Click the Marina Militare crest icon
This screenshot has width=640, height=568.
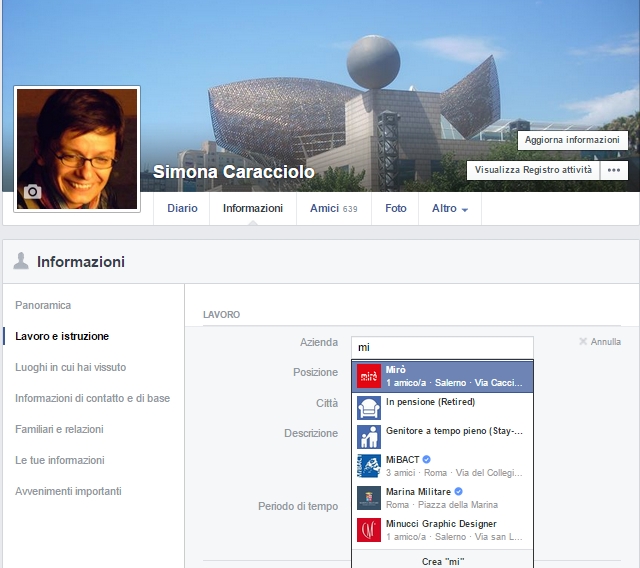coord(369,498)
